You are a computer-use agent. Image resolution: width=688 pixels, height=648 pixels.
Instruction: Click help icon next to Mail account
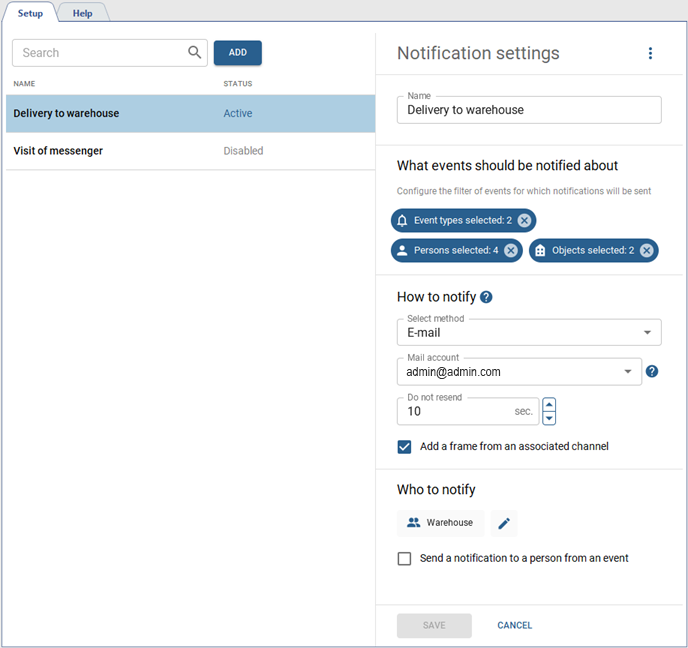[652, 371]
